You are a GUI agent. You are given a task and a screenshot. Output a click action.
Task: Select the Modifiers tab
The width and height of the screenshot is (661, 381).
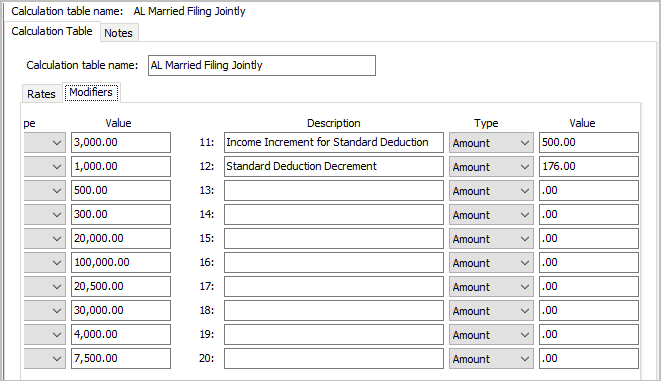point(91,92)
